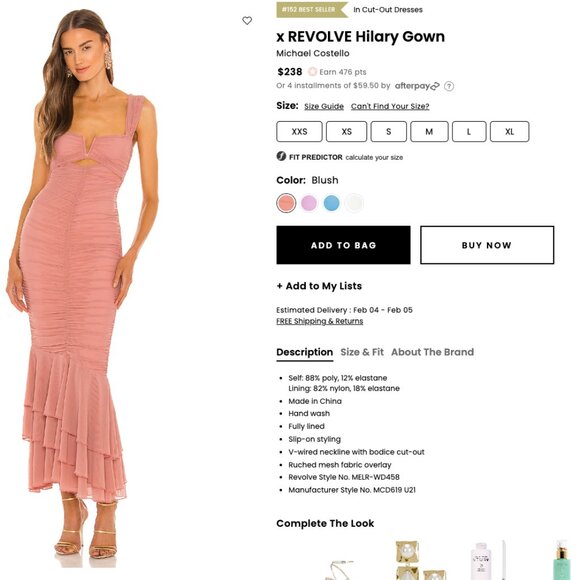Open the Size Guide link

coord(324,107)
